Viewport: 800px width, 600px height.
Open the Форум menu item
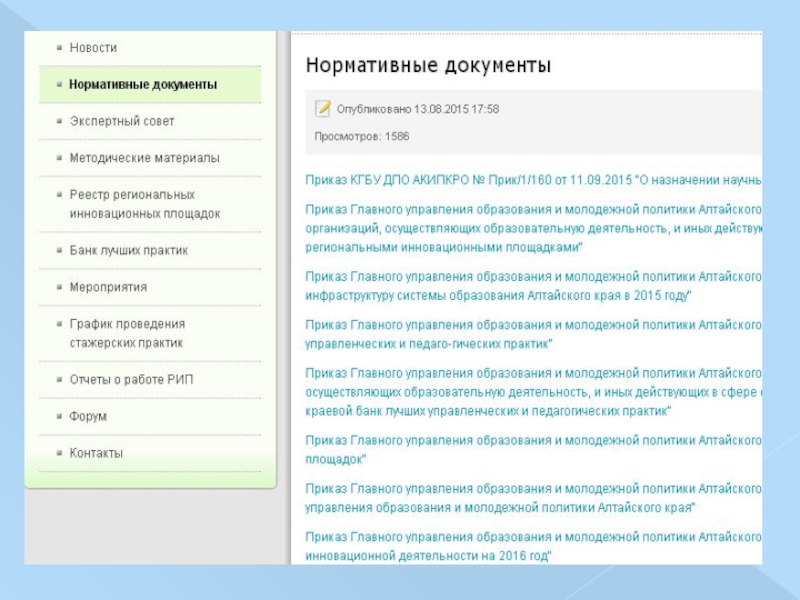[88, 416]
